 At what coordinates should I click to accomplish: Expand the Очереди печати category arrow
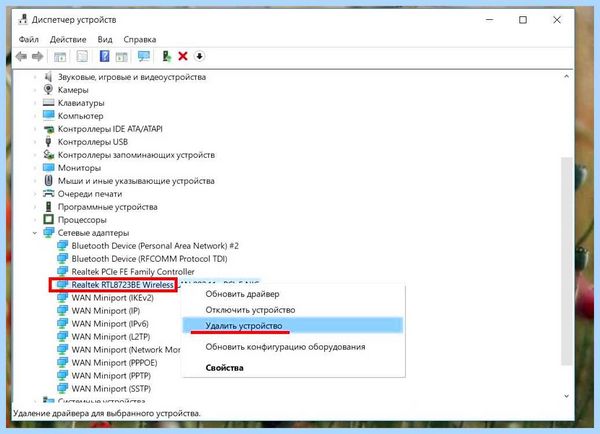coord(35,194)
